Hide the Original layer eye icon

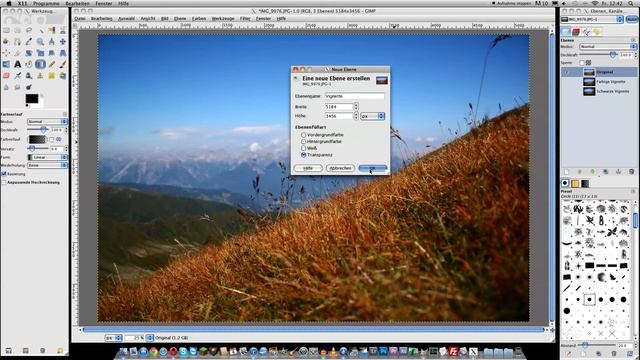click(566, 72)
